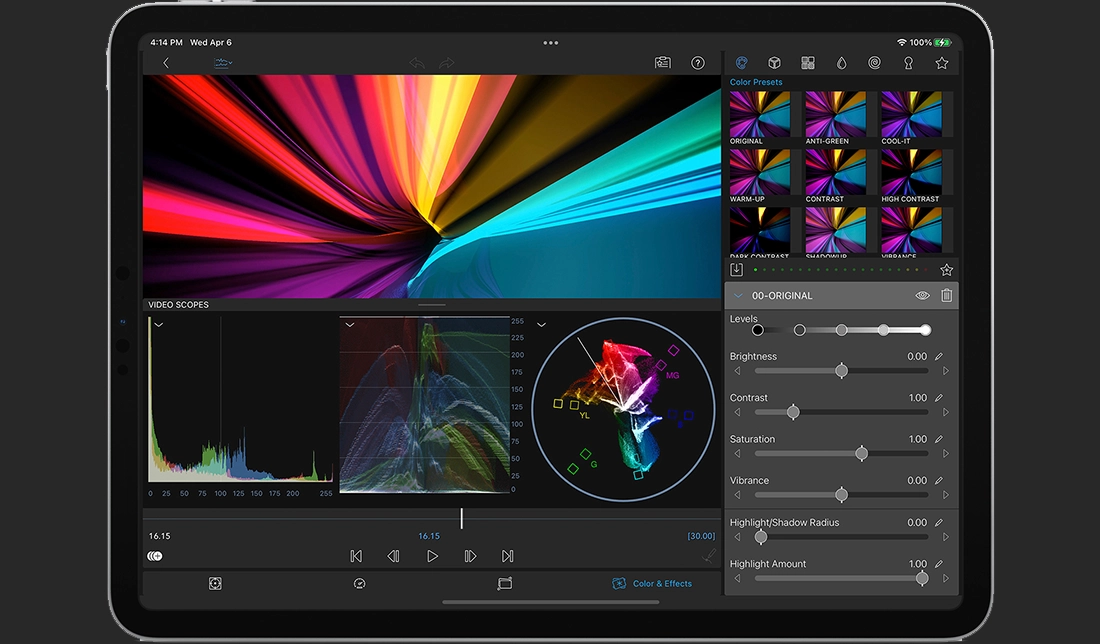Open the histogram scope type dropdown
This screenshot has width=1100, height=644.
158,325
